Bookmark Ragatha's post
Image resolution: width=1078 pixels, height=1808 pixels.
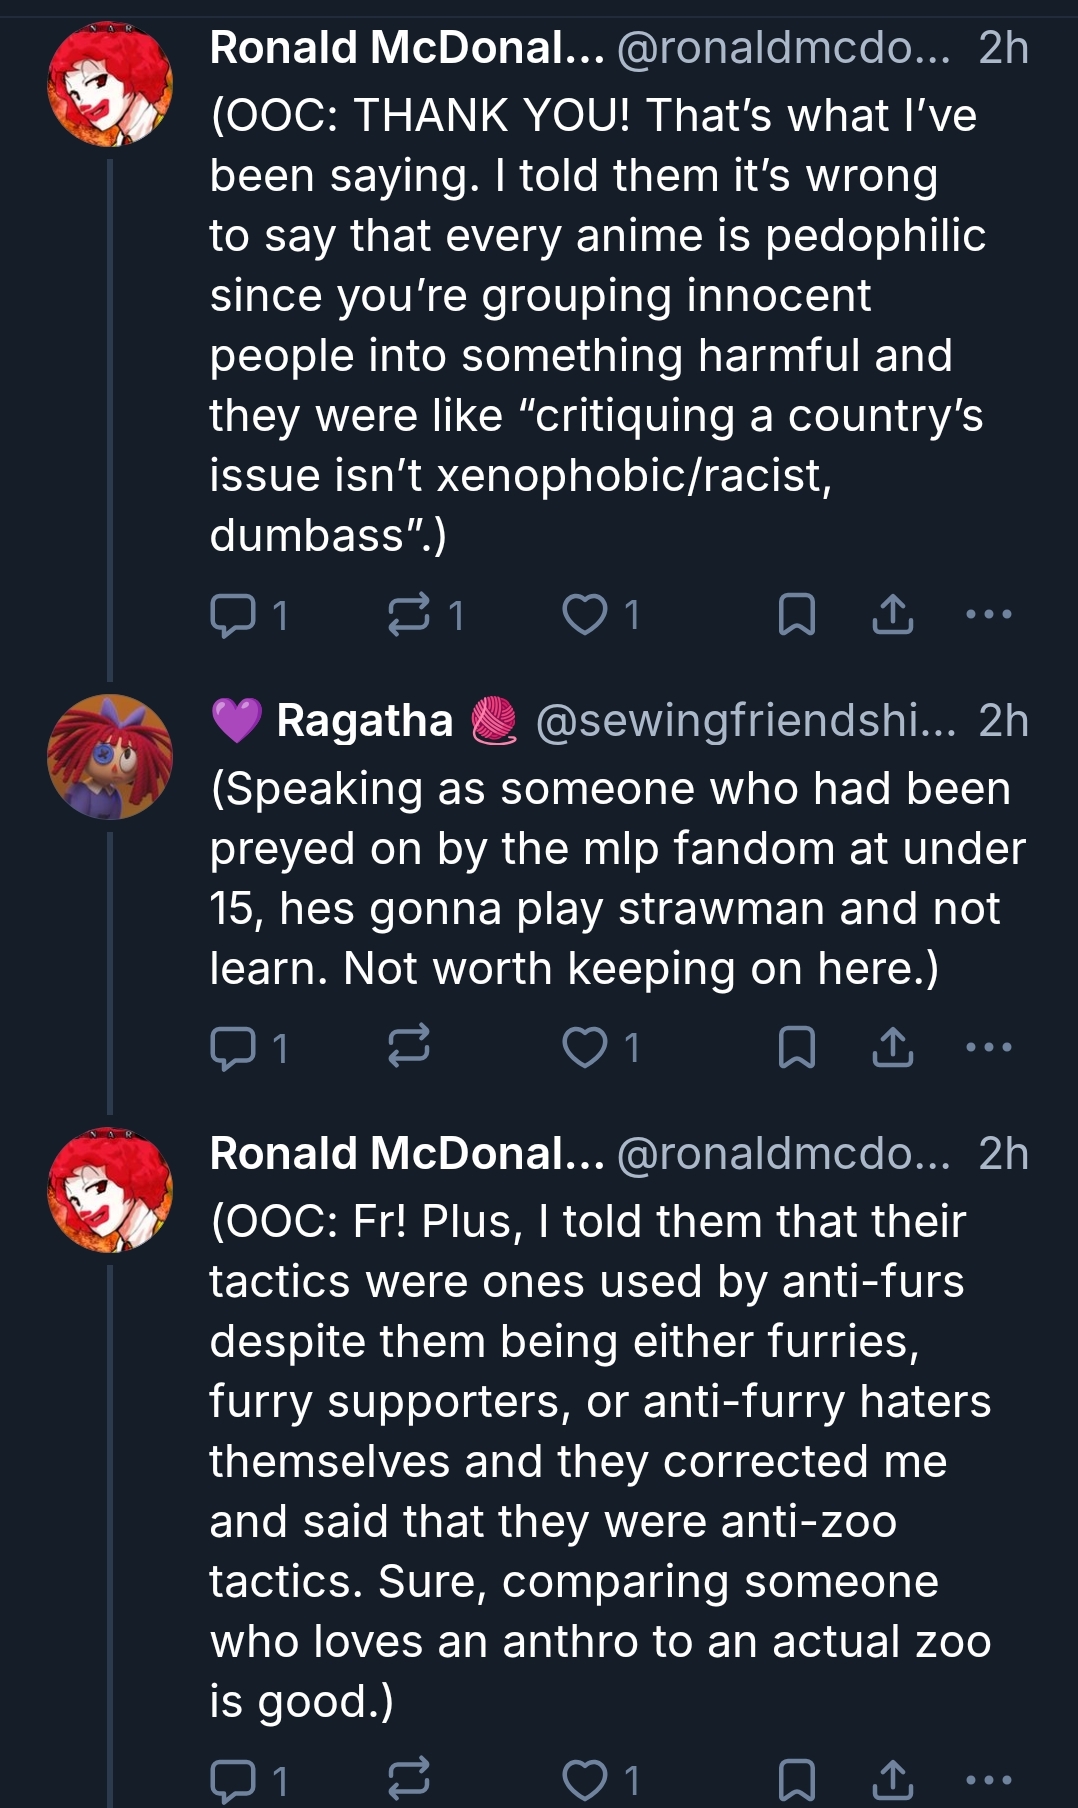[x=796, y=1048]
